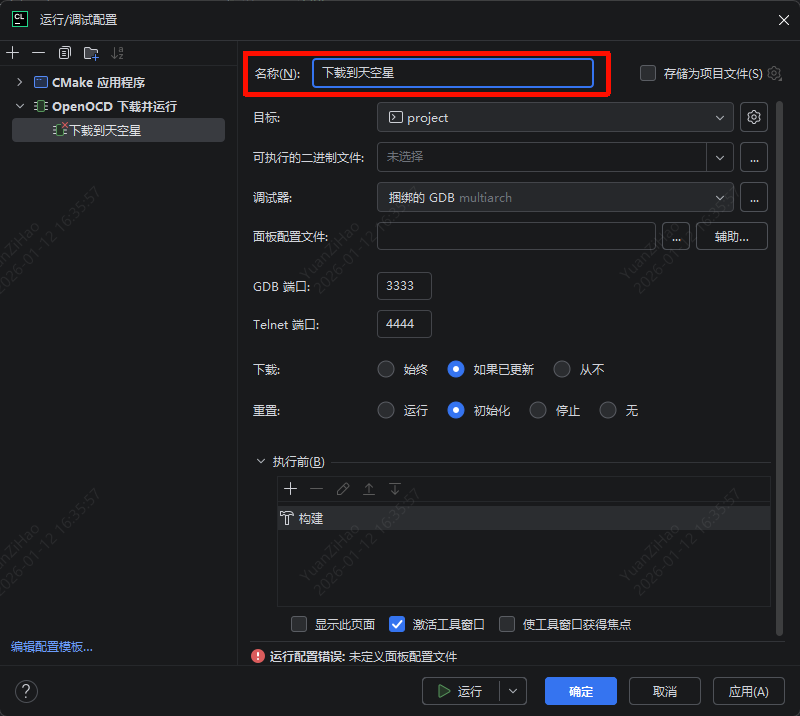Sort configurations alphabetically
The image size is (800, 716).
tap(115, 53)
